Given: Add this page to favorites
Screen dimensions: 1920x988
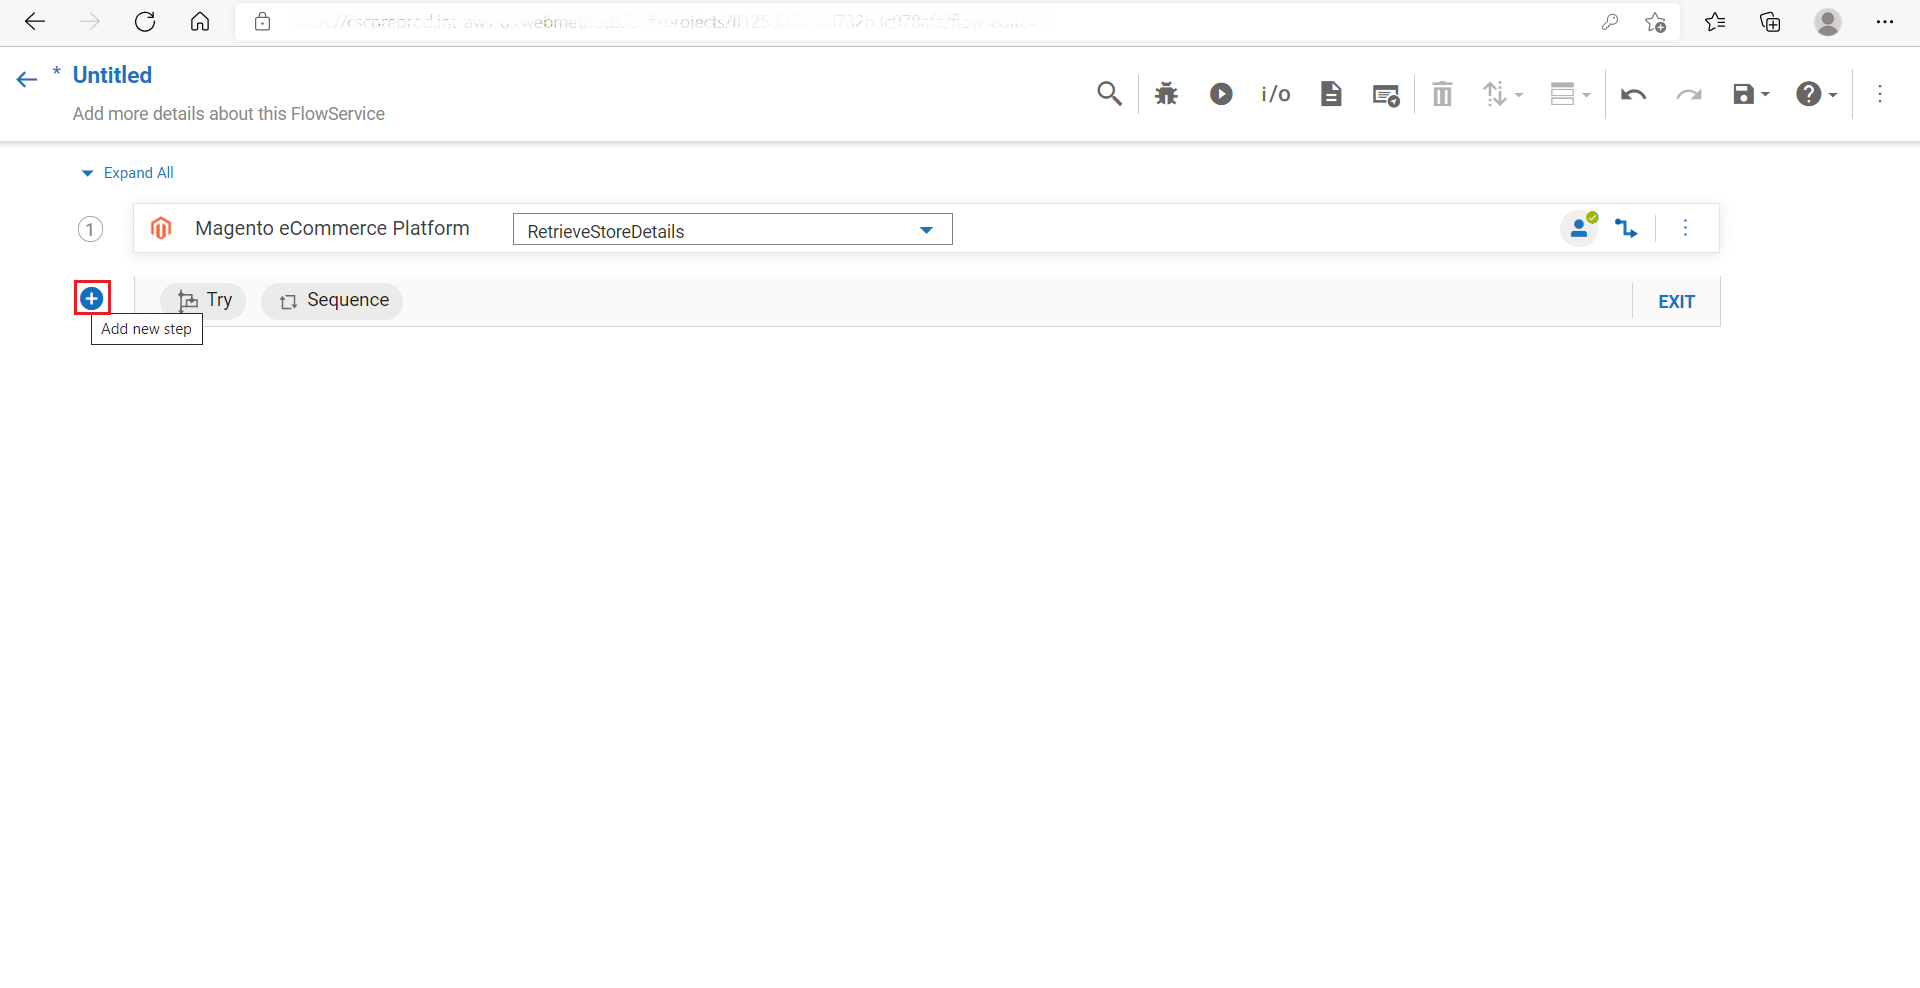Looking at the screenshot, I should click(1656, 22).
